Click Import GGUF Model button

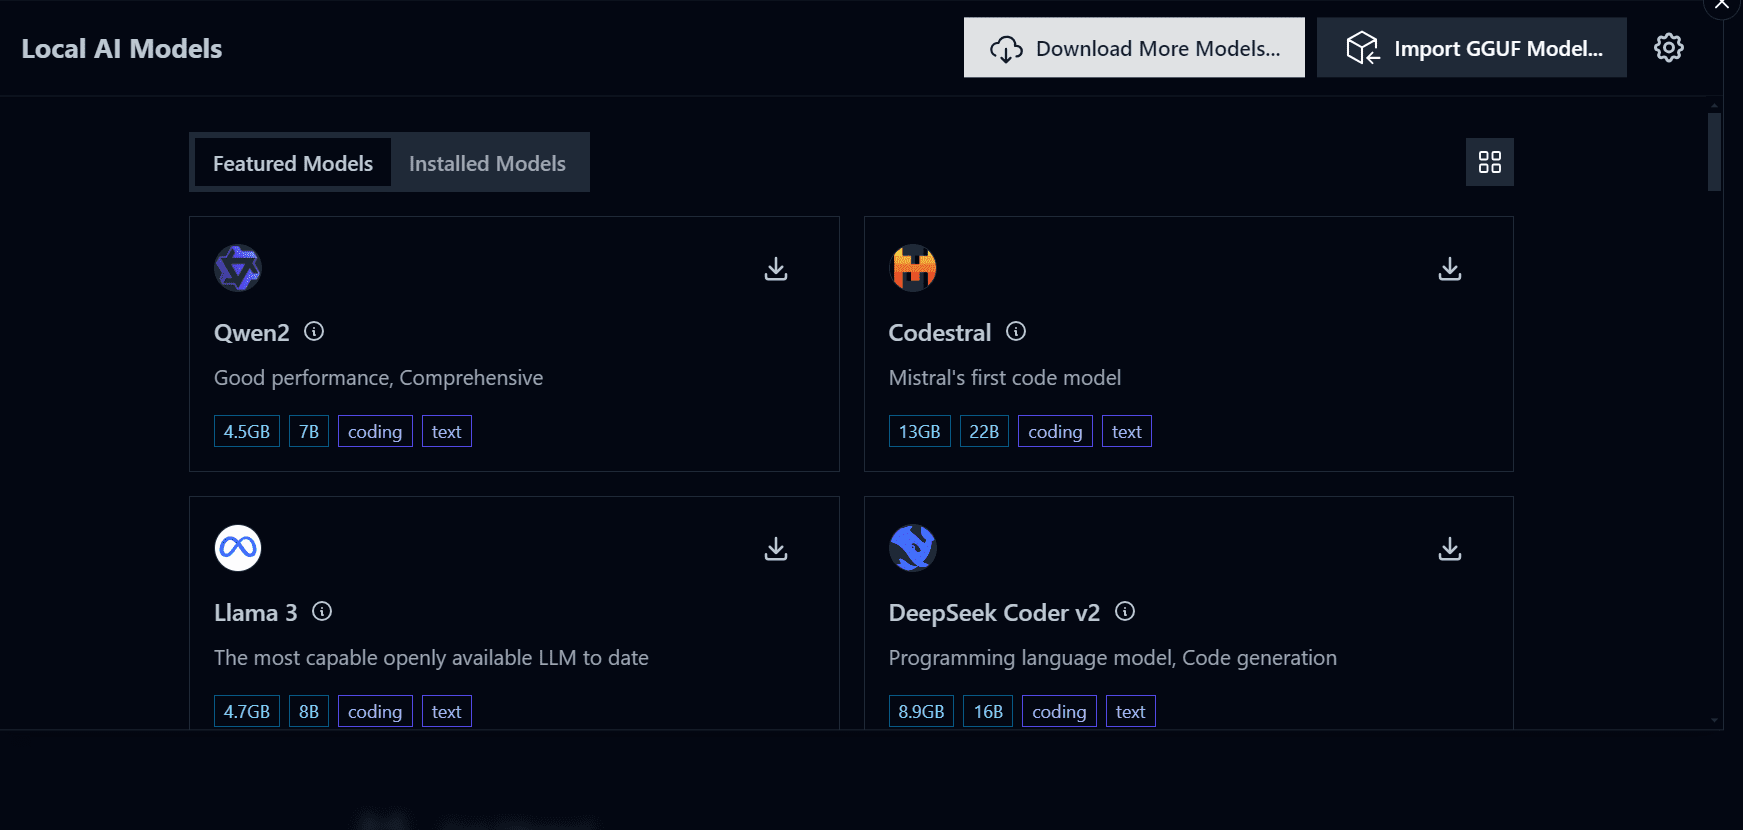click(x=1472, y=47)
